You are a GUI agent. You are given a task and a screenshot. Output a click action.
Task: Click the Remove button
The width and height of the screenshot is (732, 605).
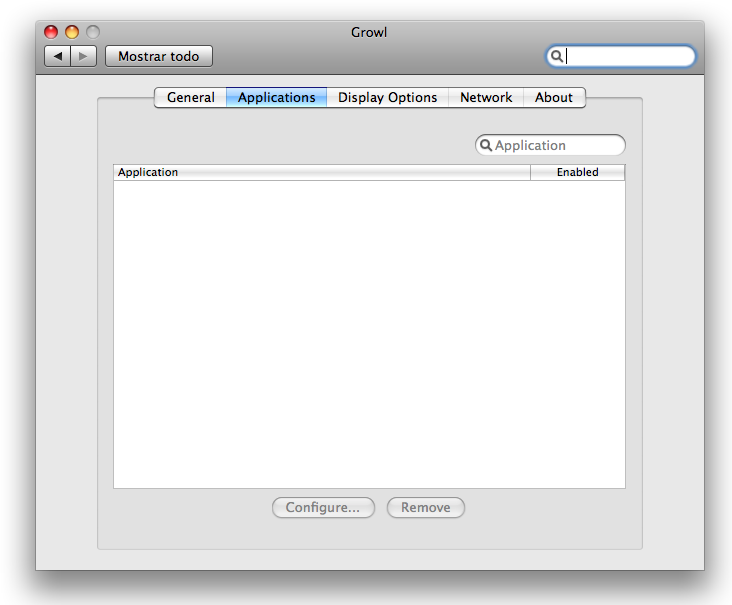pos(426,507)
